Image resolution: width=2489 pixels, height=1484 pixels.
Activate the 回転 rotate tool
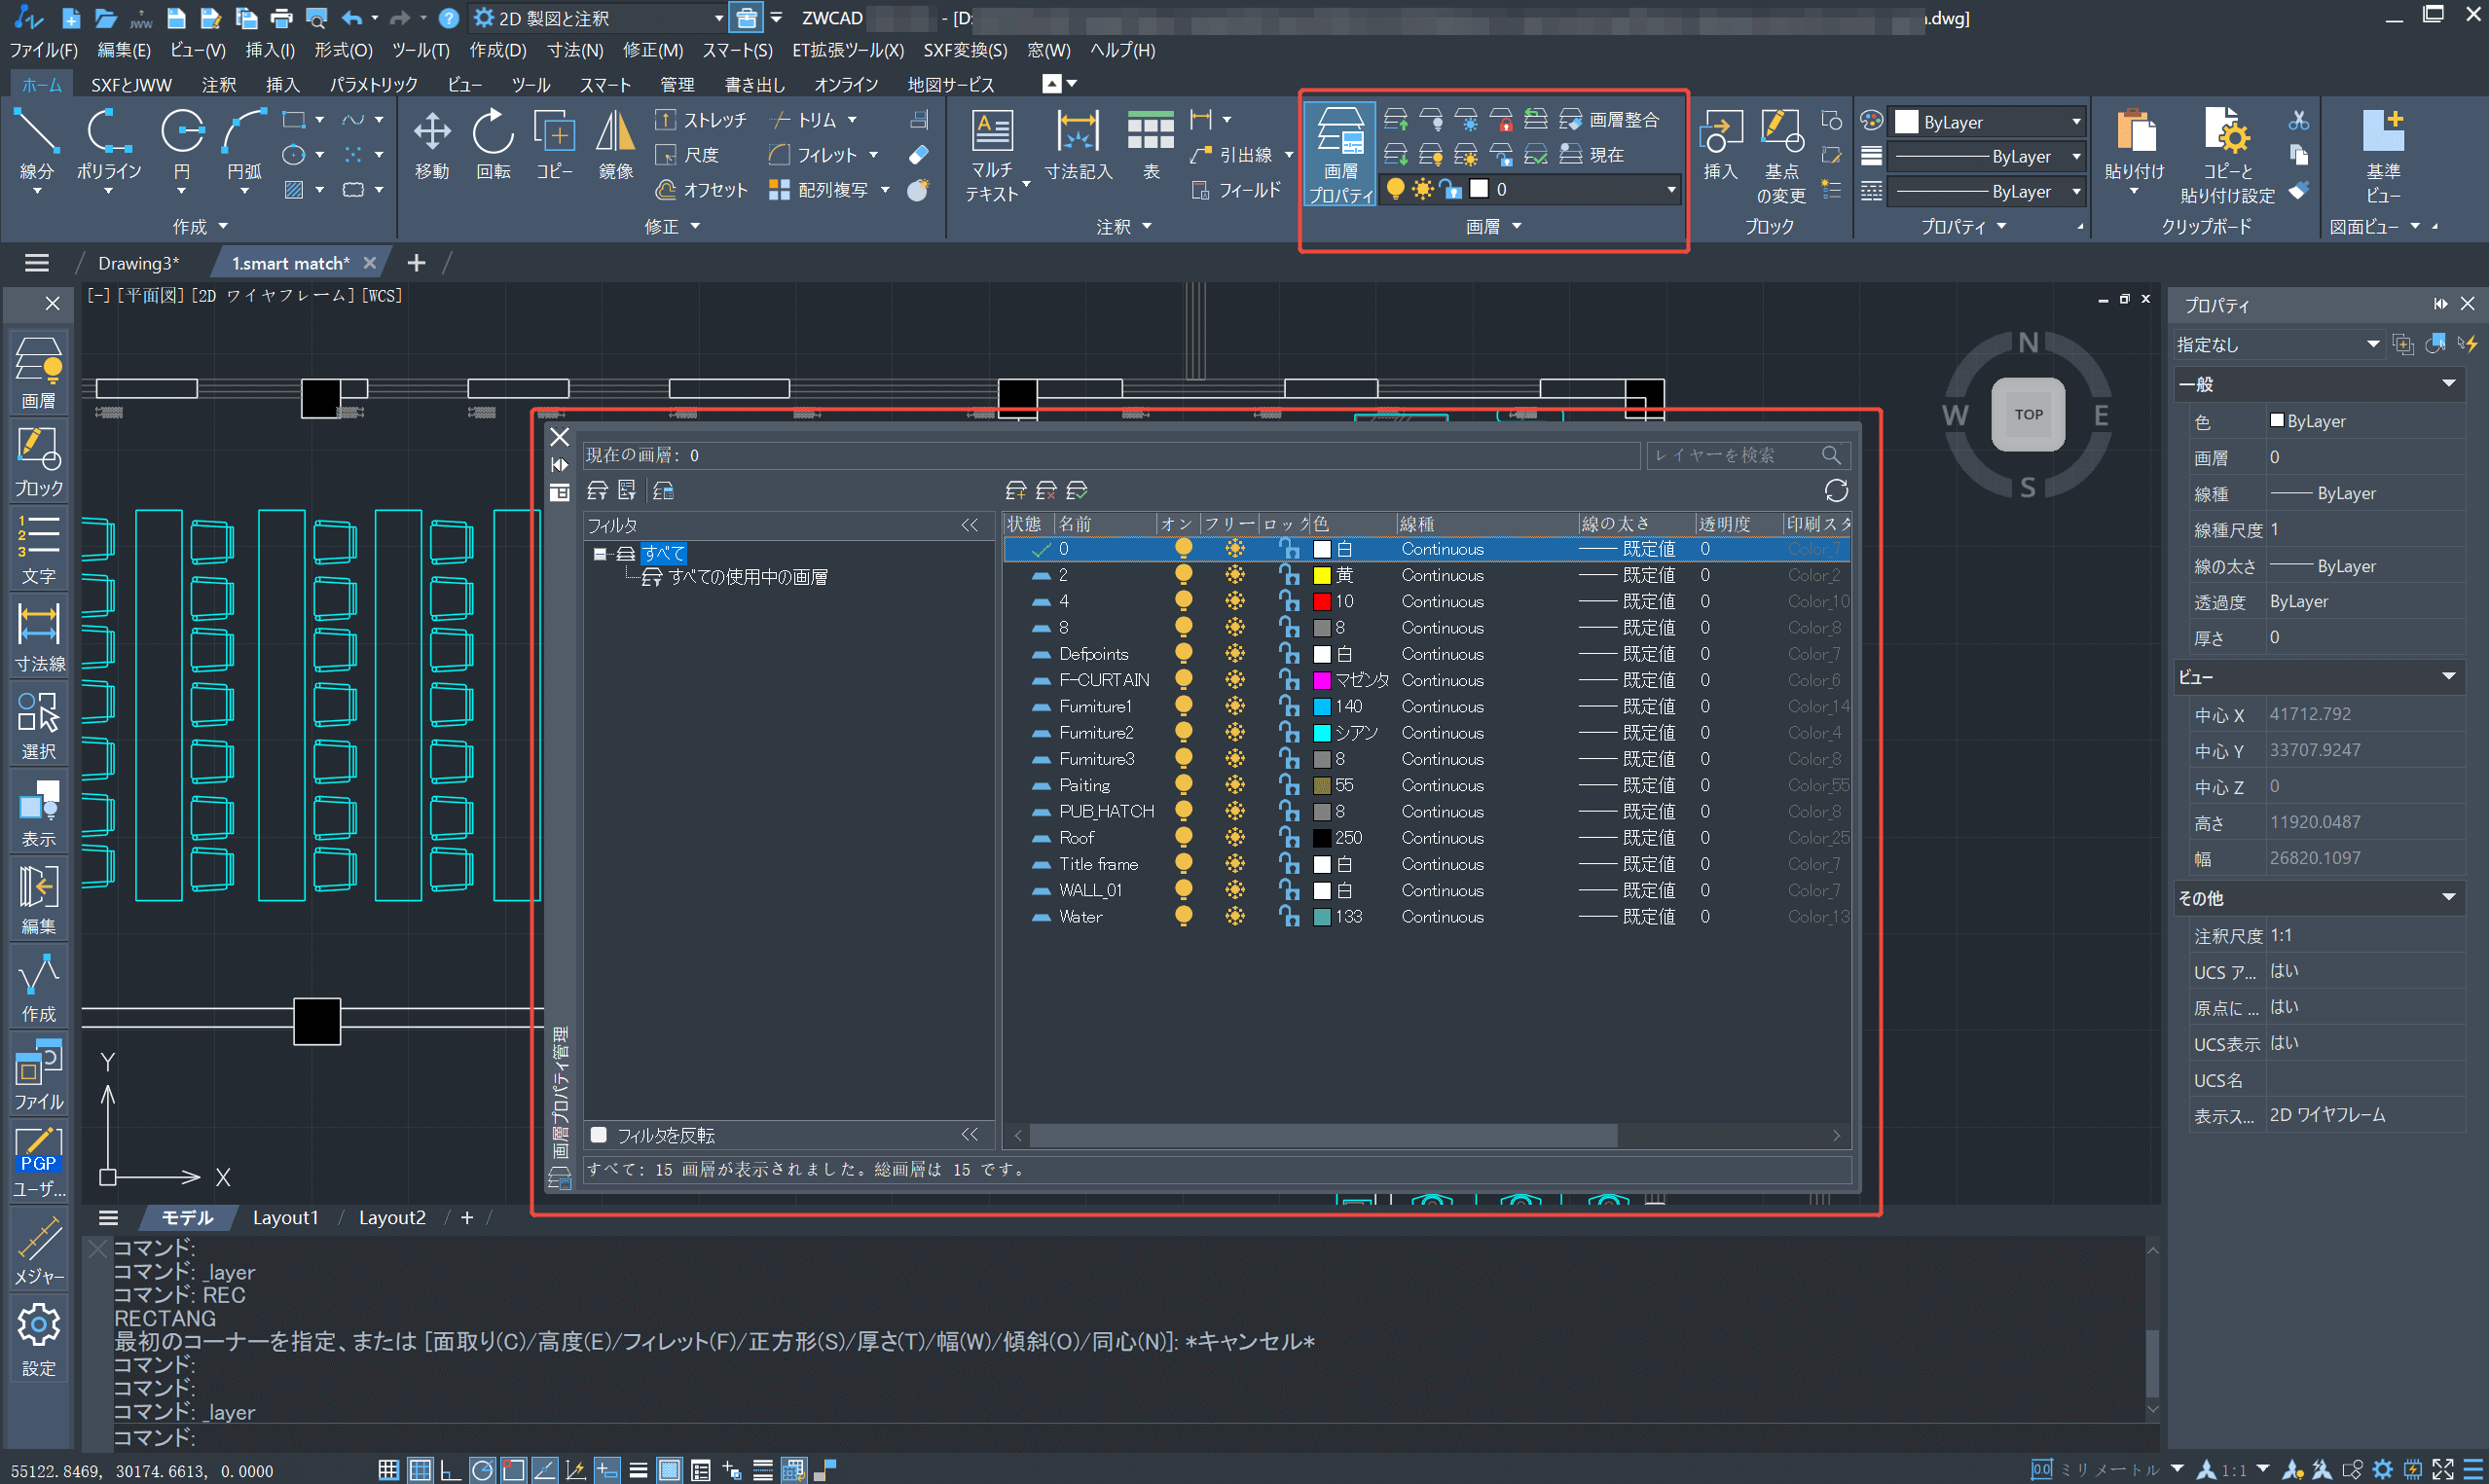(x=493, y=145)
